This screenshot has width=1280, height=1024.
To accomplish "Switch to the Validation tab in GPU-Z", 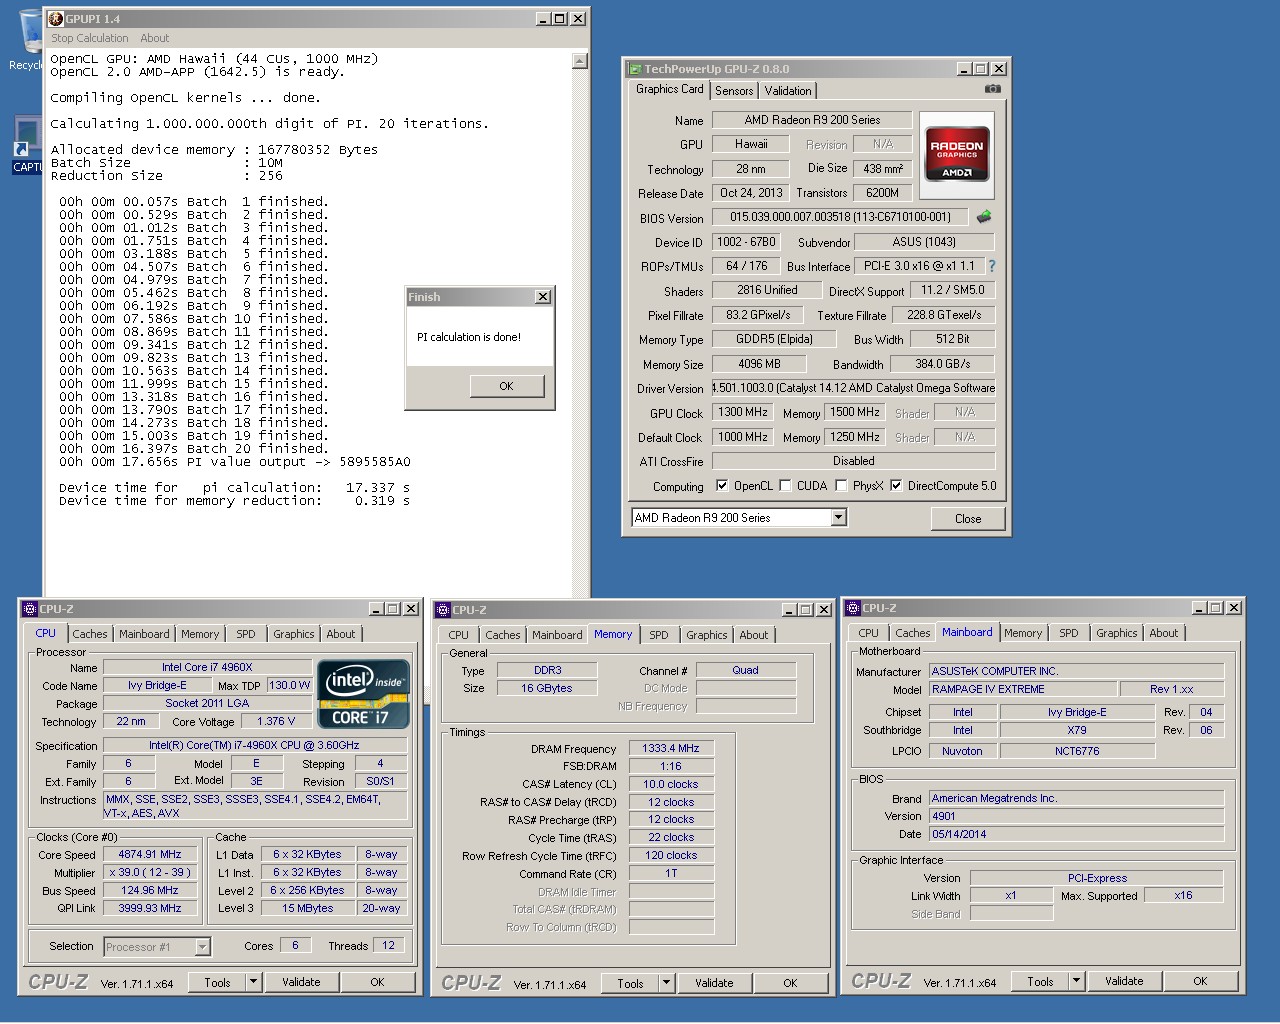I will click(x=788, y=91).
